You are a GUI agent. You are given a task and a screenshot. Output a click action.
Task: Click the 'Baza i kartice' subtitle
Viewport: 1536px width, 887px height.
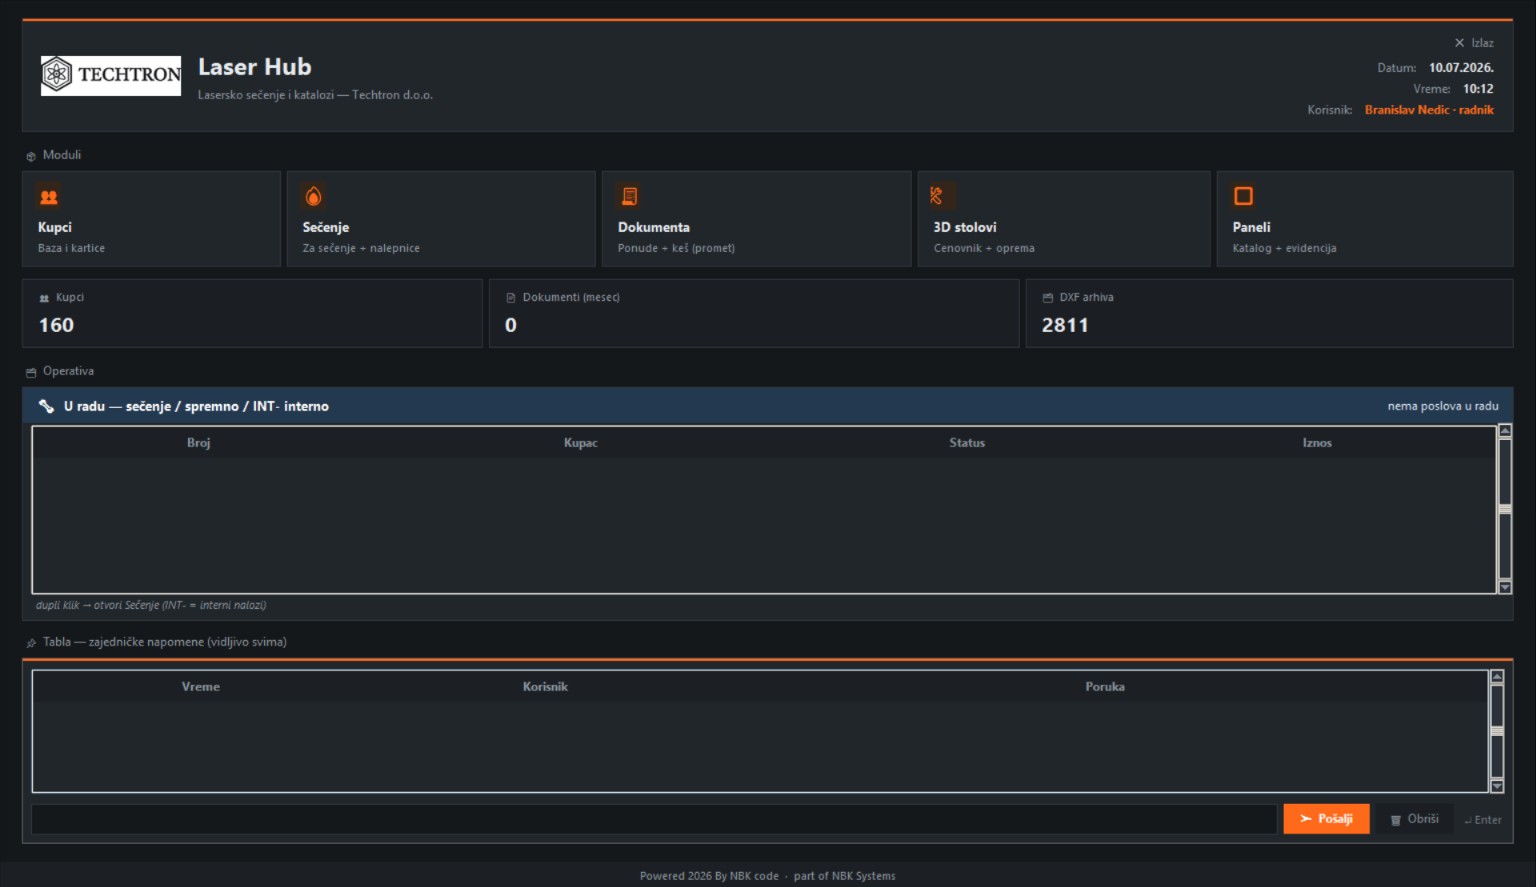71,248
